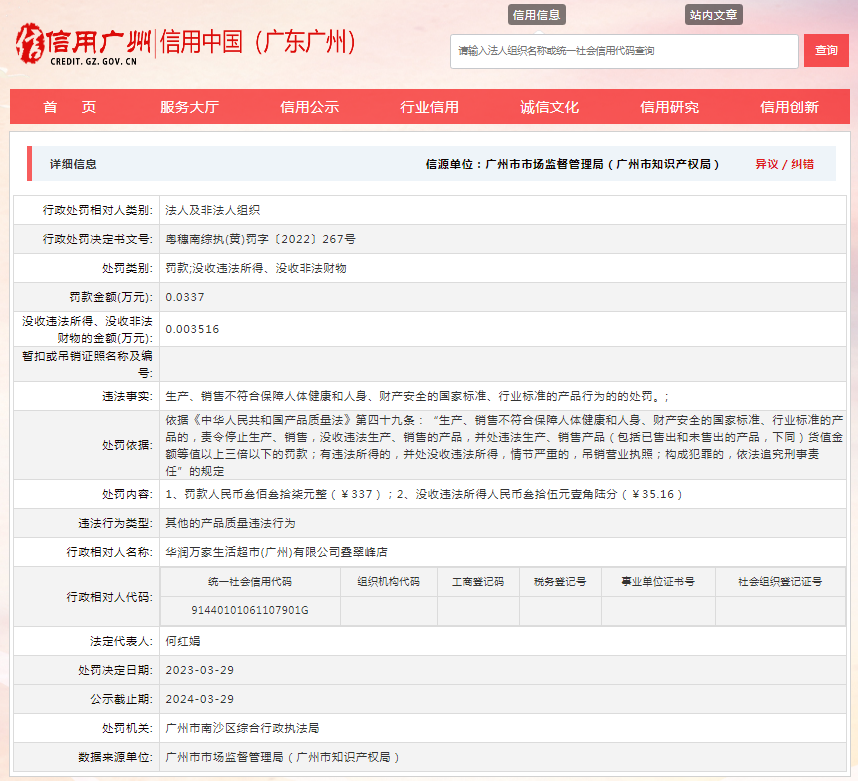Click the 工商登记码 column header
The height and width of the screenshot is (781, 858).
click(x=478, y=582)
